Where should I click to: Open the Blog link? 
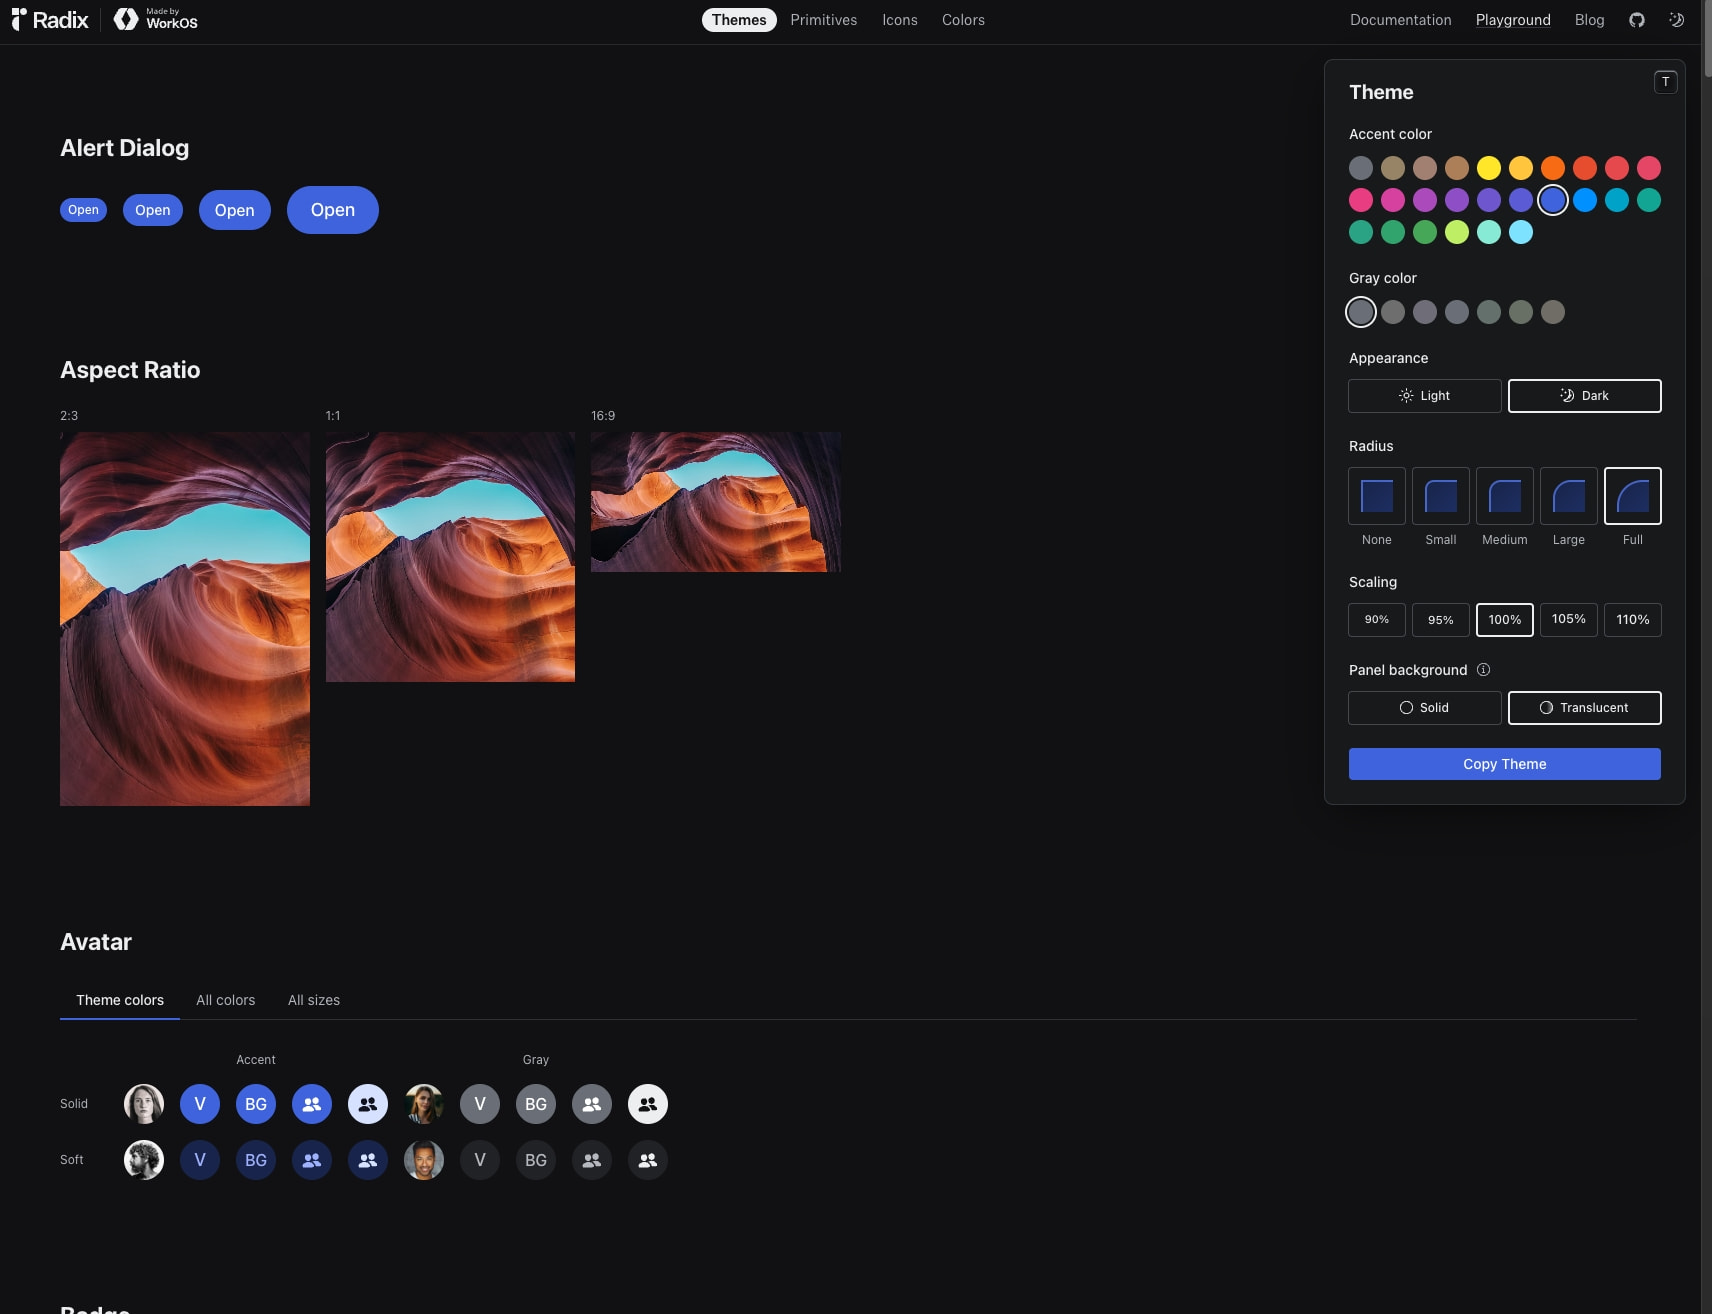click(x=1589, y=20)
